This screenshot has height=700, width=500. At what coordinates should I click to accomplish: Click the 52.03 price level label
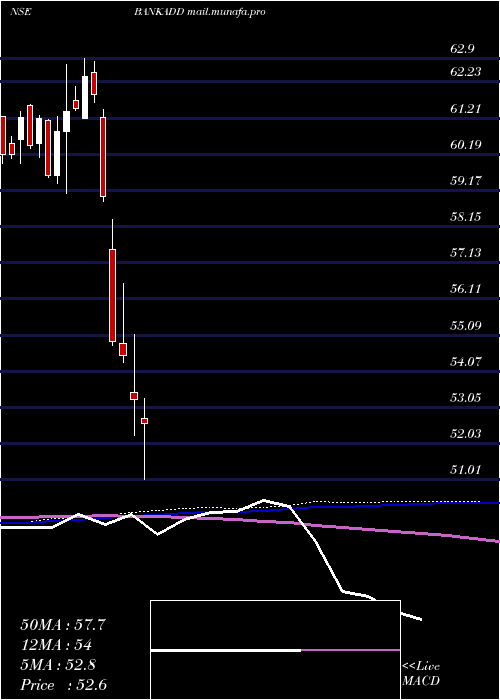tap(466, 433)
